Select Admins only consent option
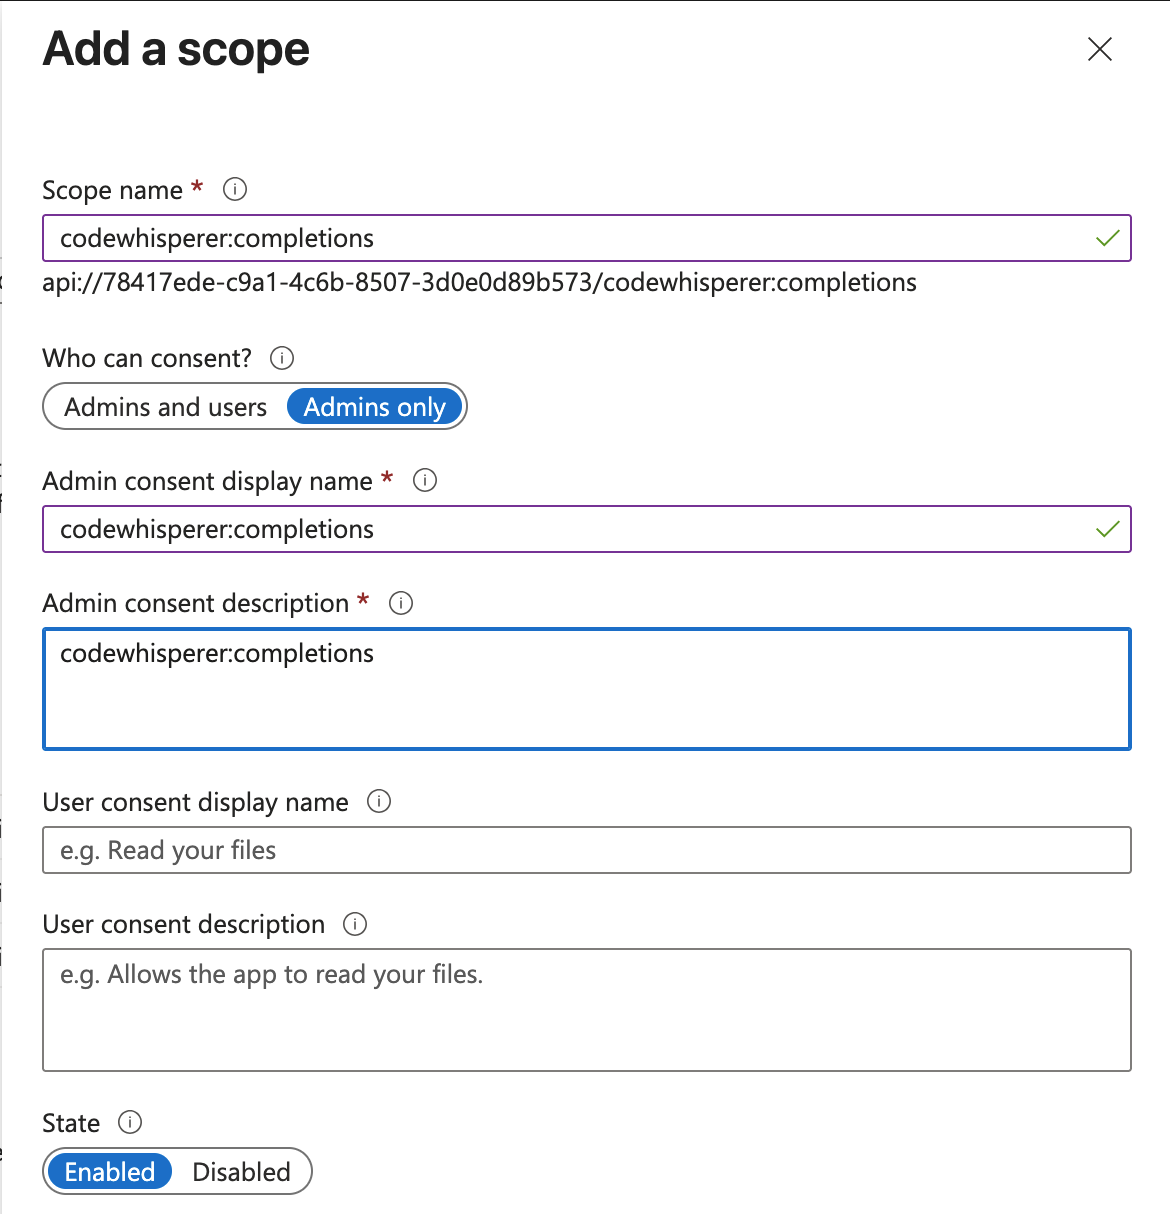The height and width of the screenshot is (1214, 1170). point(375,407)
